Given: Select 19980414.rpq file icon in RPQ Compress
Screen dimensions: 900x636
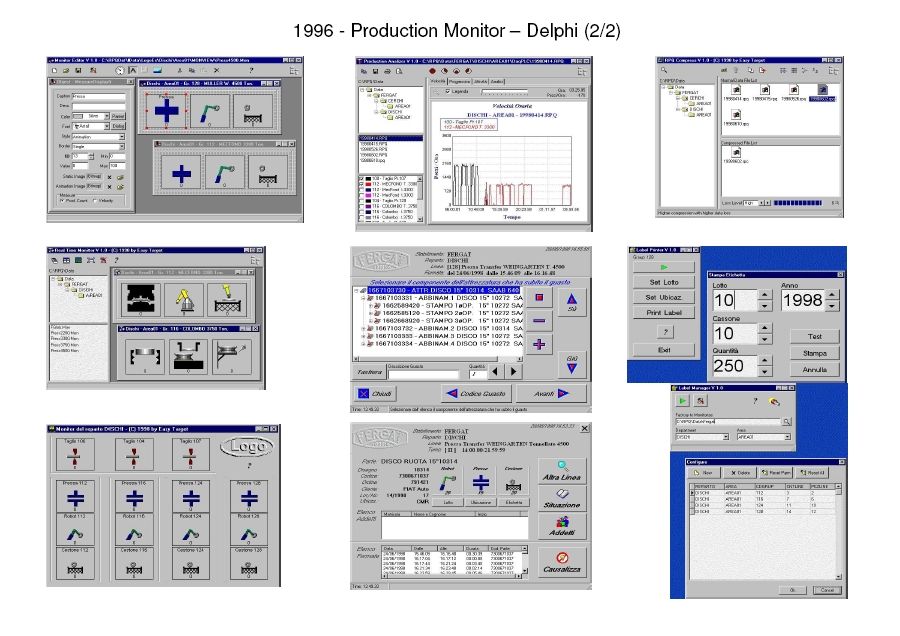Looking at the screenshot, I should 736,92.
